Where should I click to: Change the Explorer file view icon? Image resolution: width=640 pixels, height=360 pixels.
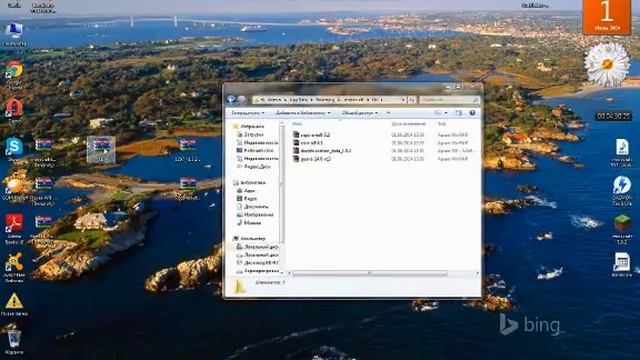[438, 113]
